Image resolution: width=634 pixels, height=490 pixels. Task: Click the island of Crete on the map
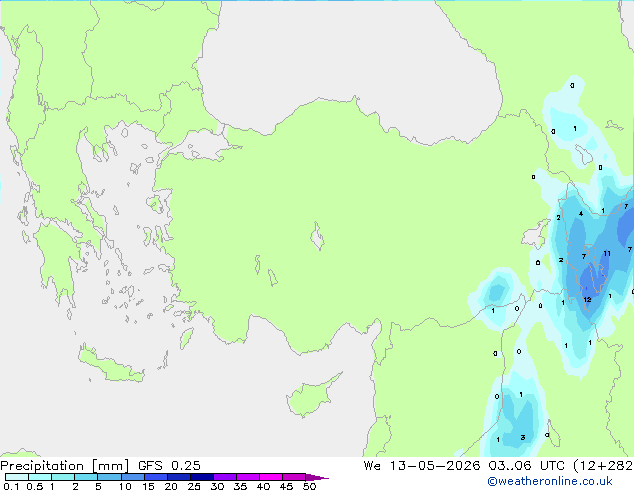click(111, 365)
